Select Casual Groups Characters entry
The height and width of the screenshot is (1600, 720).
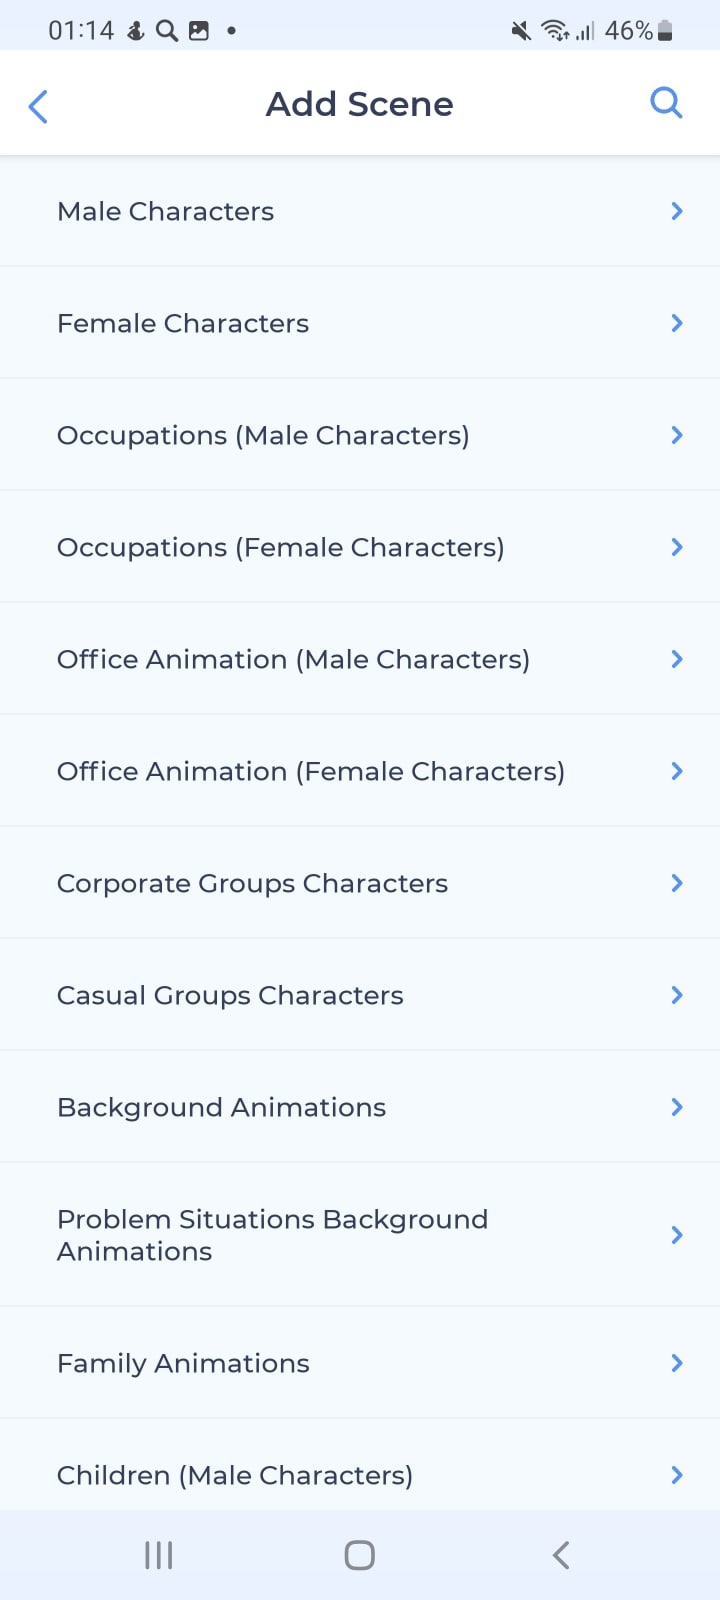[360, 995]
